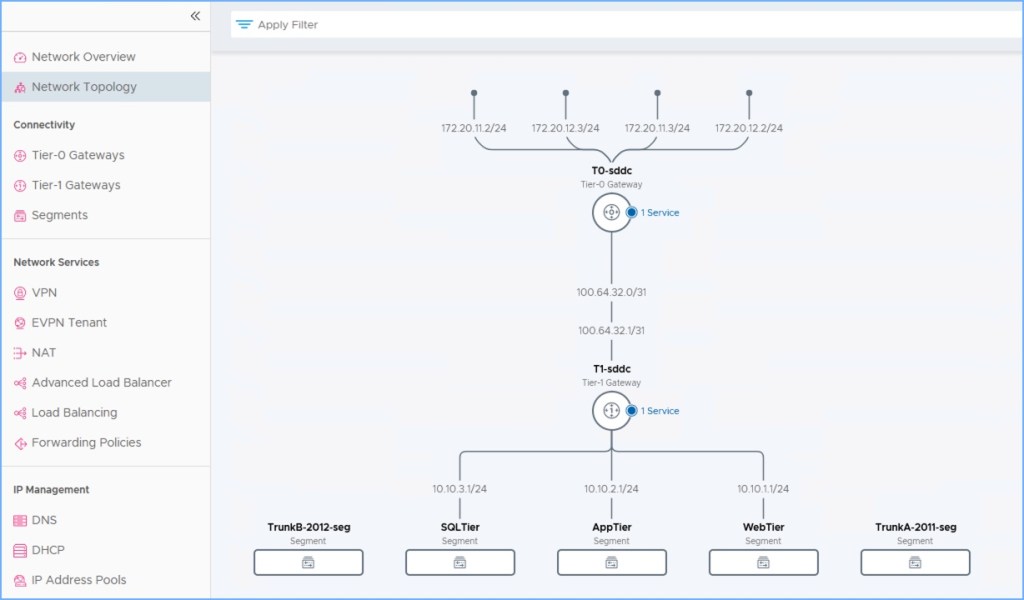Open Advanced Load Balancer page
The image size is (1024, 600).
click(x=101, y=383)
